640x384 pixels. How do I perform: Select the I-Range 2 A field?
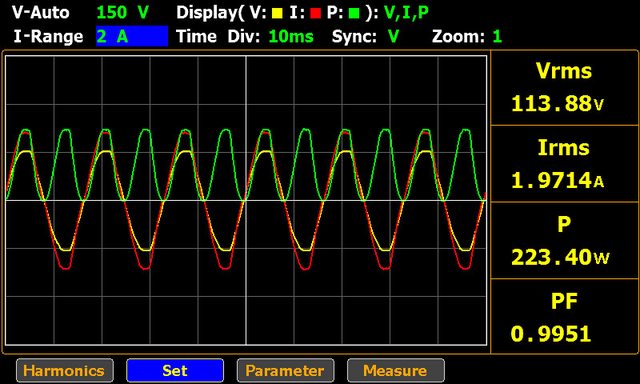coord(132,36)
